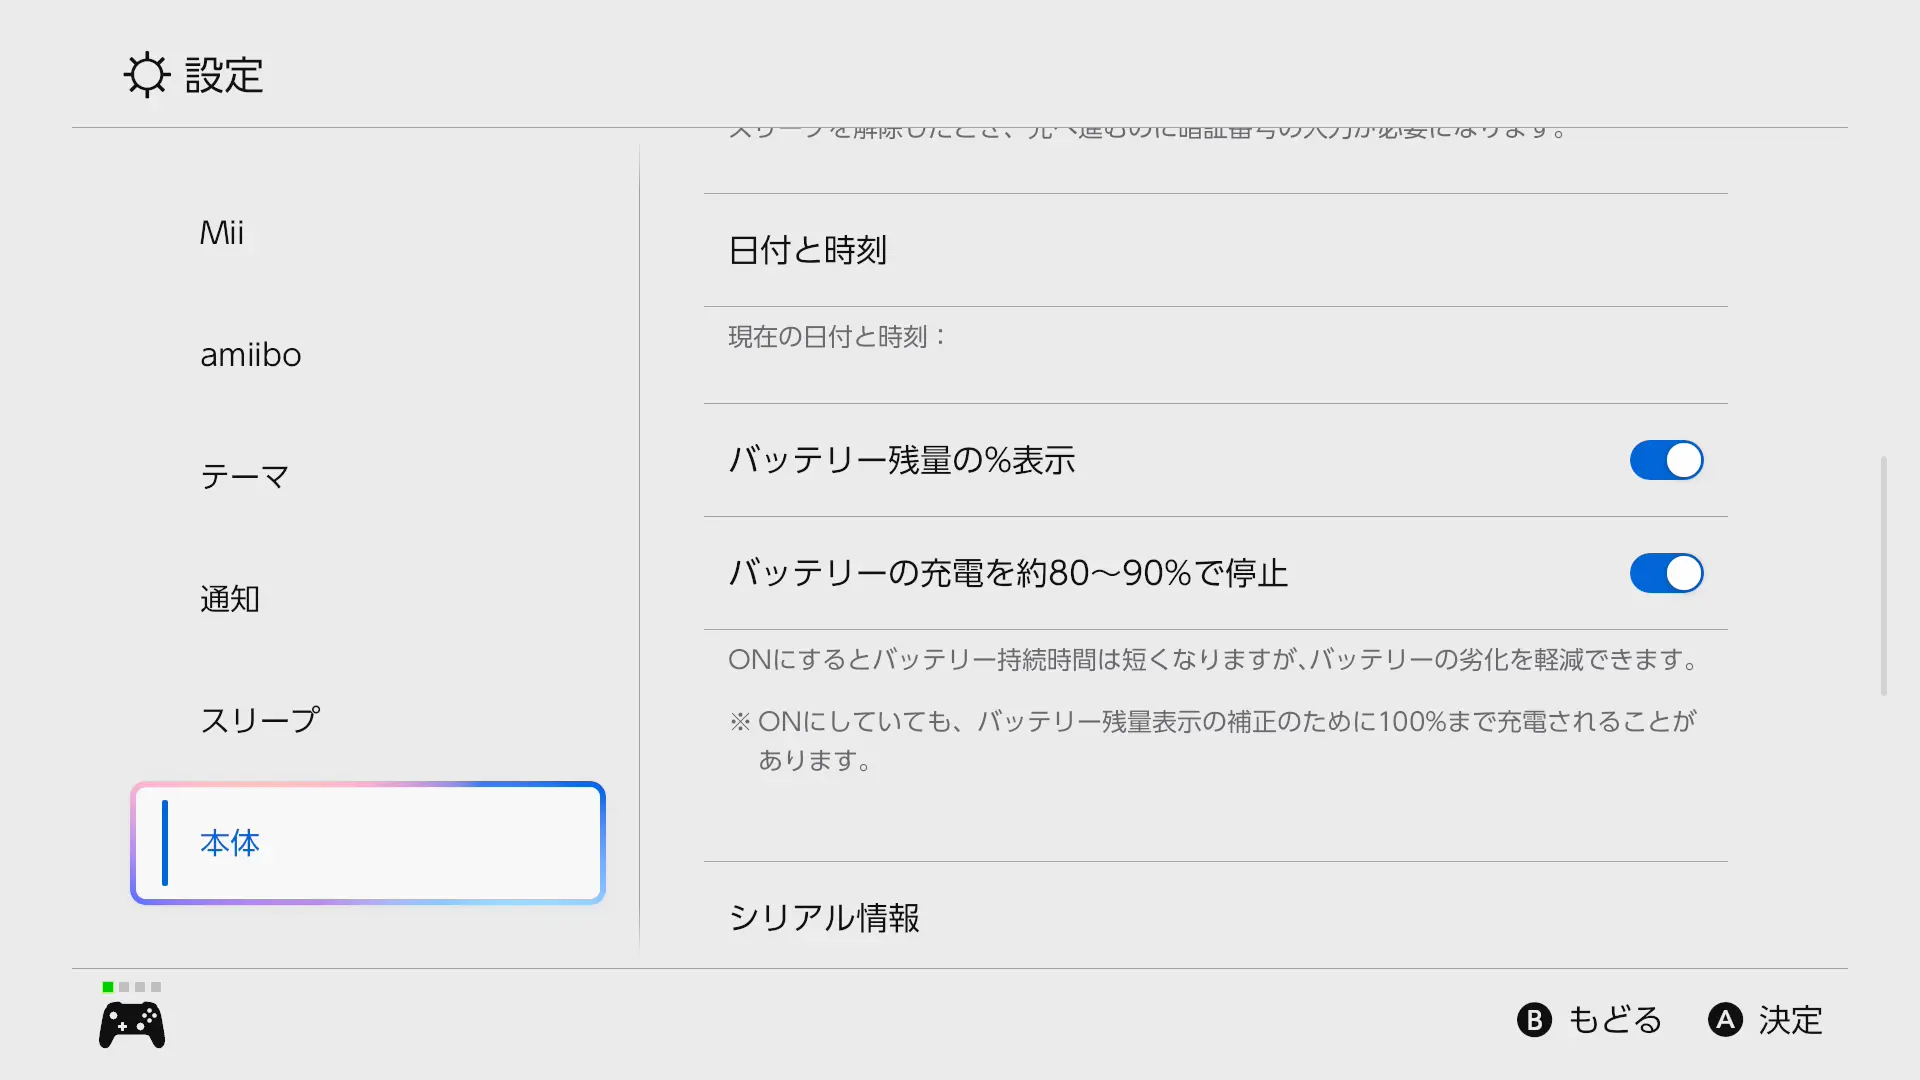This screenshot has height=1080, width=1920.
Task: Click the controller icon at bottom left
Action: pyautogui.click(x=132, y=1025)
